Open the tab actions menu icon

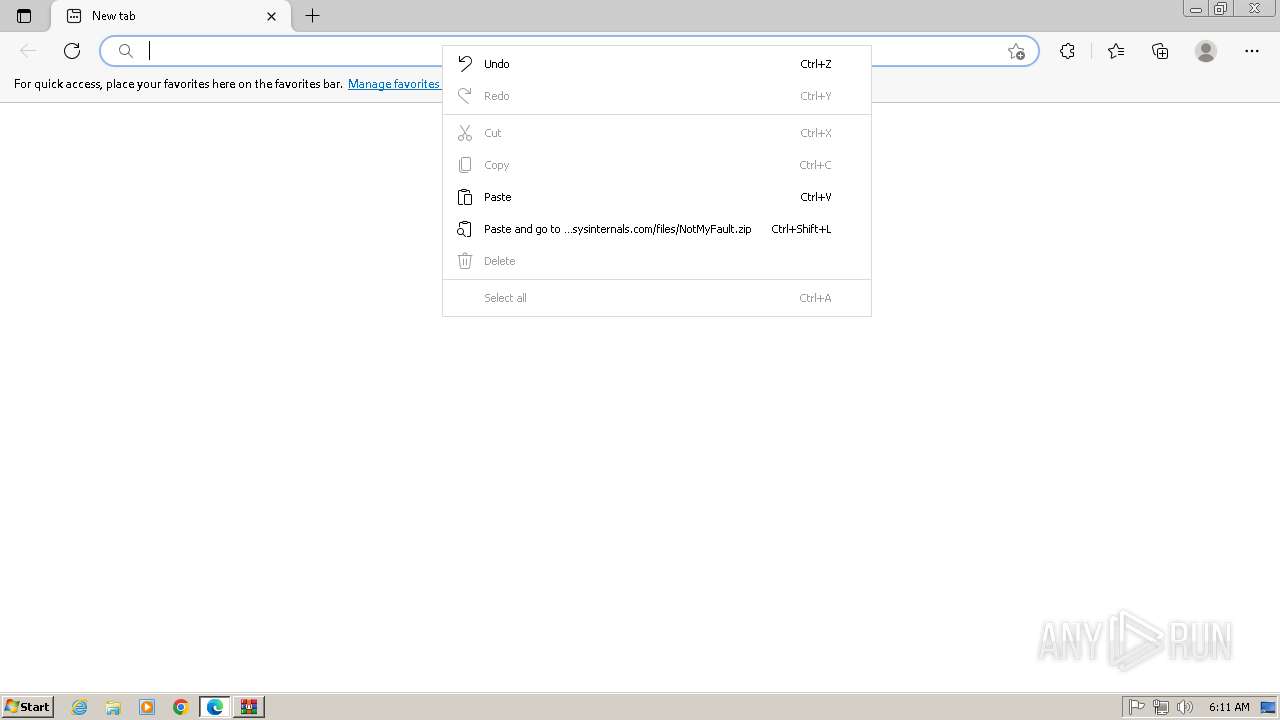[x=24, y=16]
